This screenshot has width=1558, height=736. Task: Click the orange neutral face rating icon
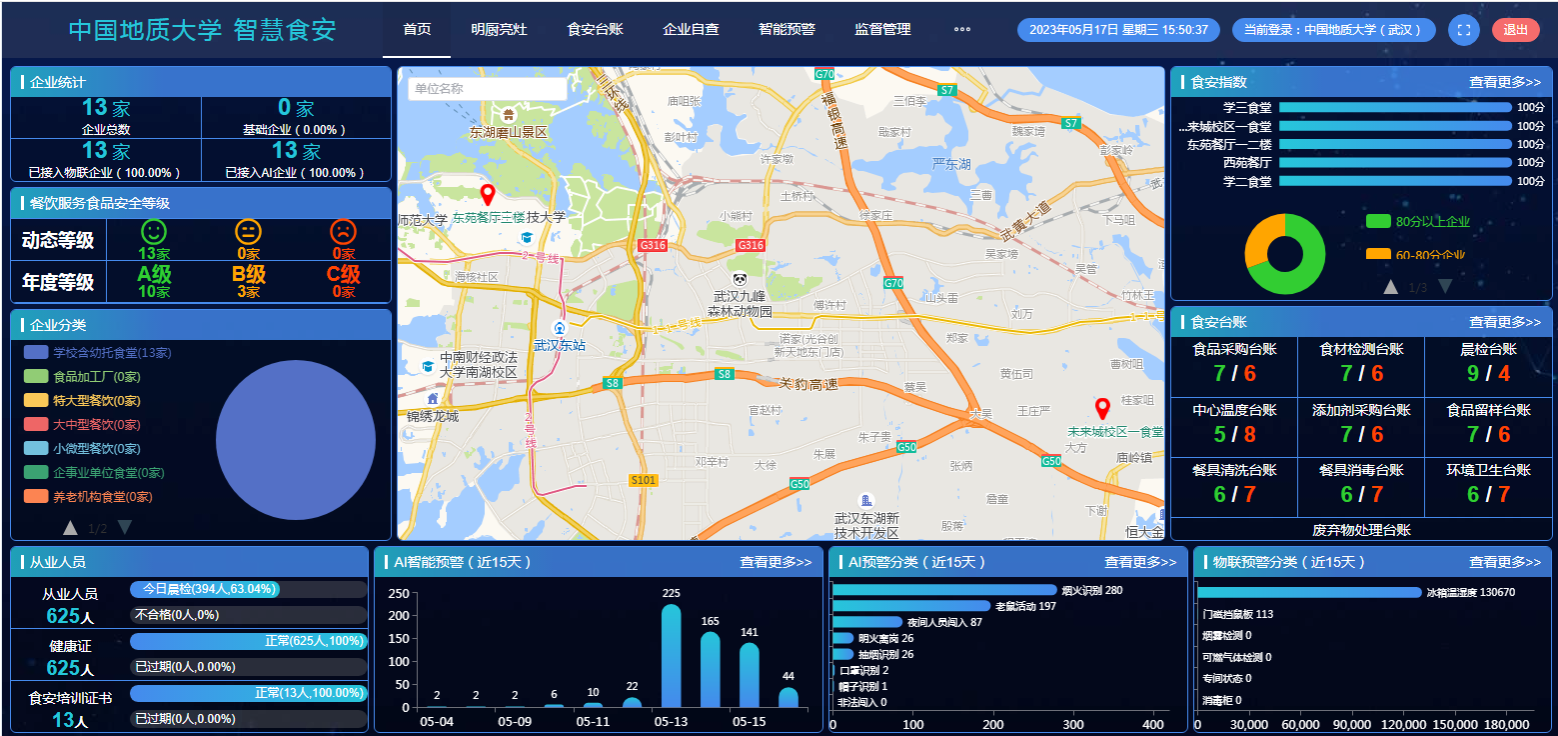248,232
